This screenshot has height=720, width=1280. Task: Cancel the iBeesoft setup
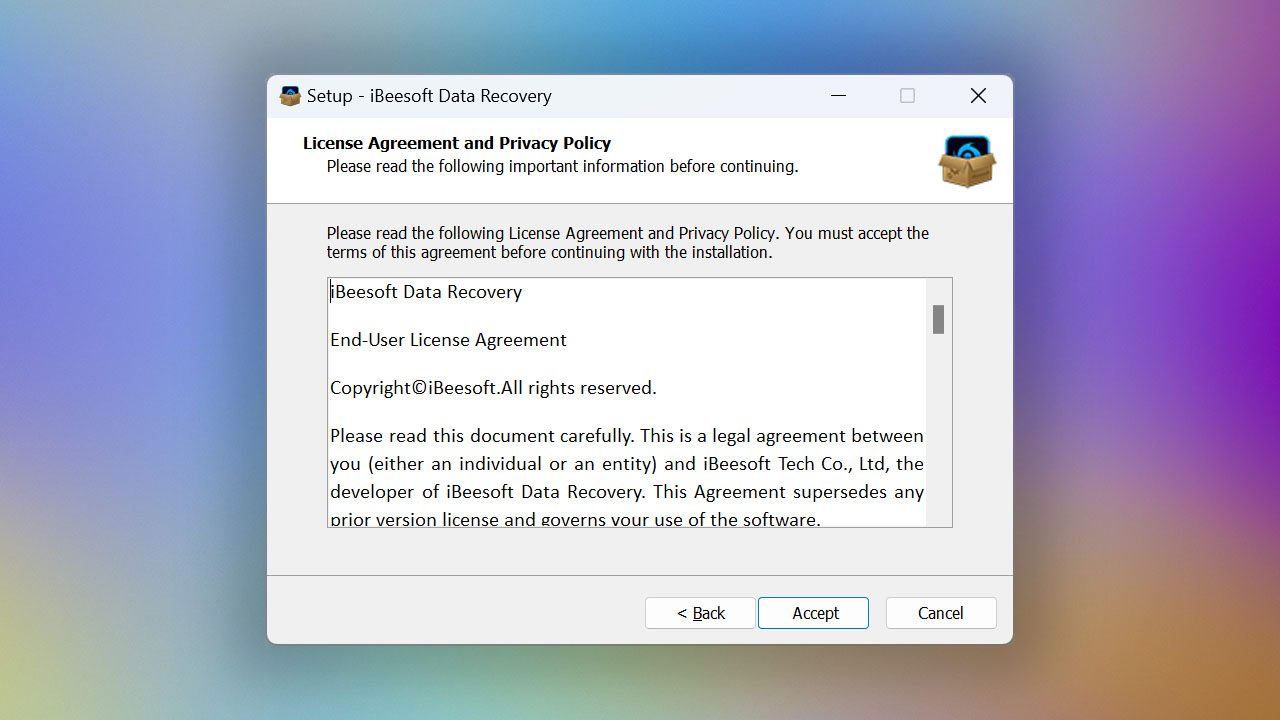point(941,613)
